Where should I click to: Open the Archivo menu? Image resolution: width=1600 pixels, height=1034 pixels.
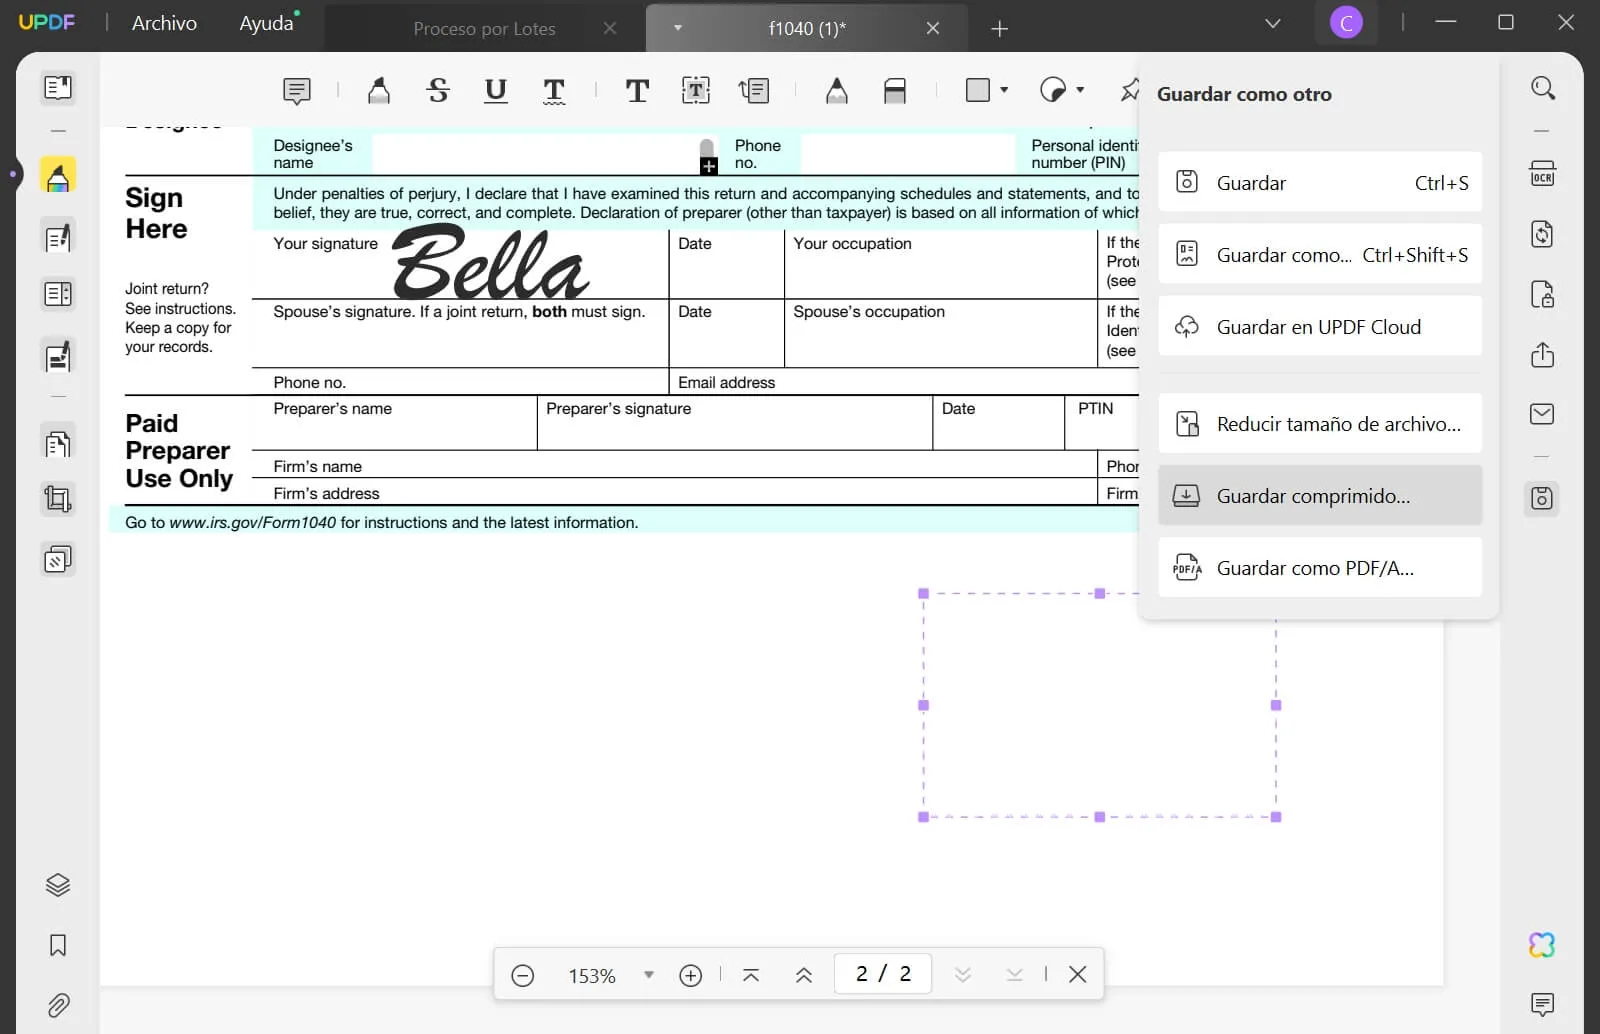click(x=164, y=23)
